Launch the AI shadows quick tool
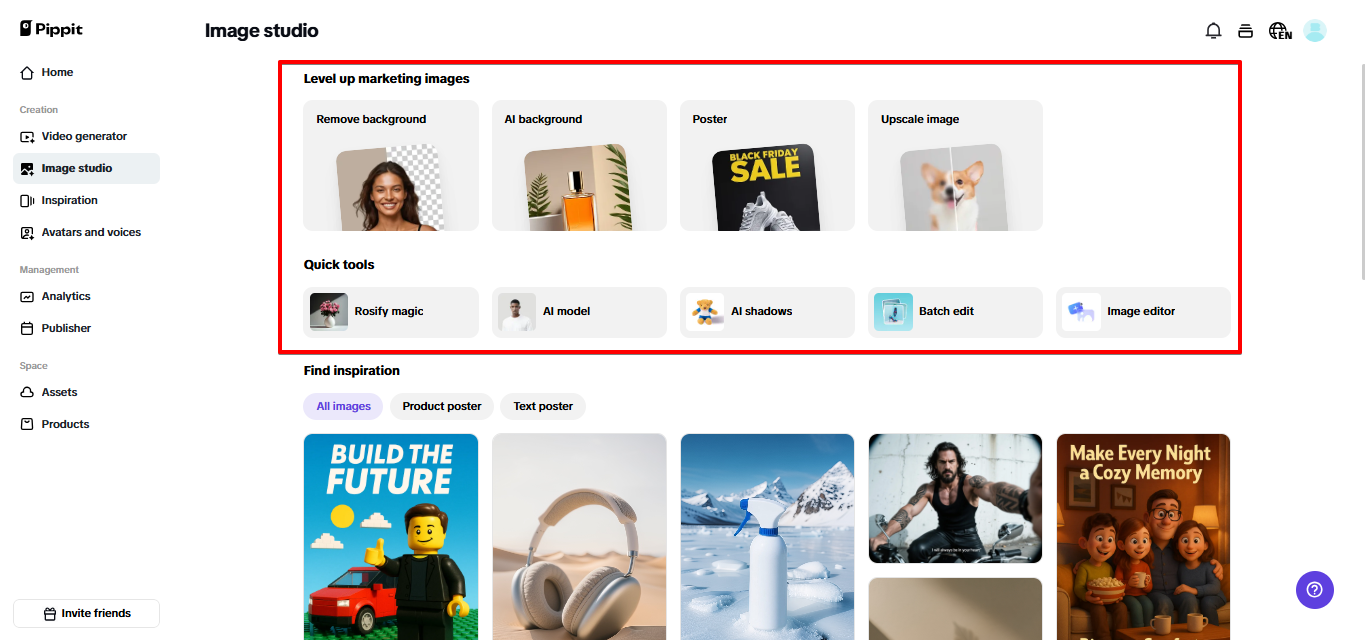The width and height of the screenshot is (1365, 640). pyautogui.click(x=767, y=312)
